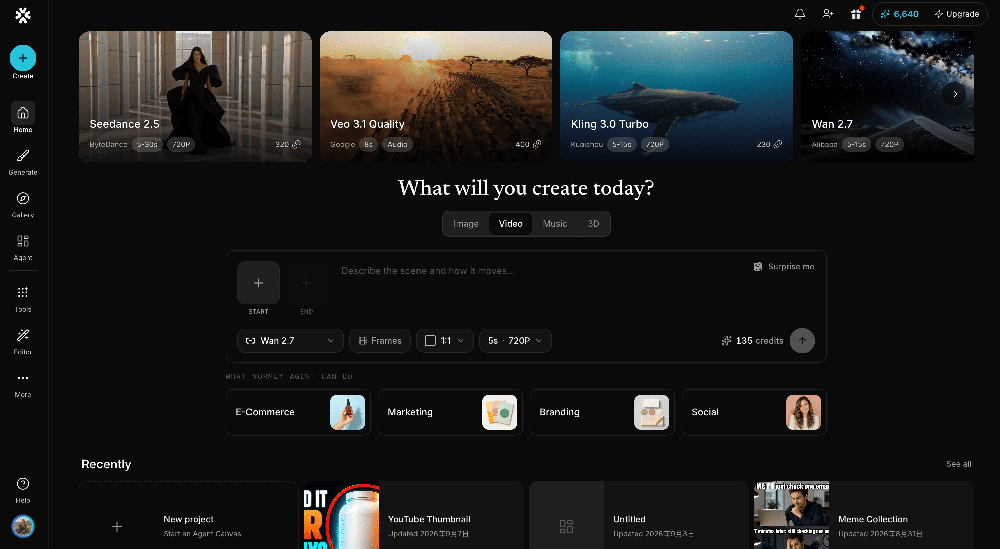The height and width of the screenshot is (549, 1000).
Task: Open notifications bell
Action: (x=800, y=14)
